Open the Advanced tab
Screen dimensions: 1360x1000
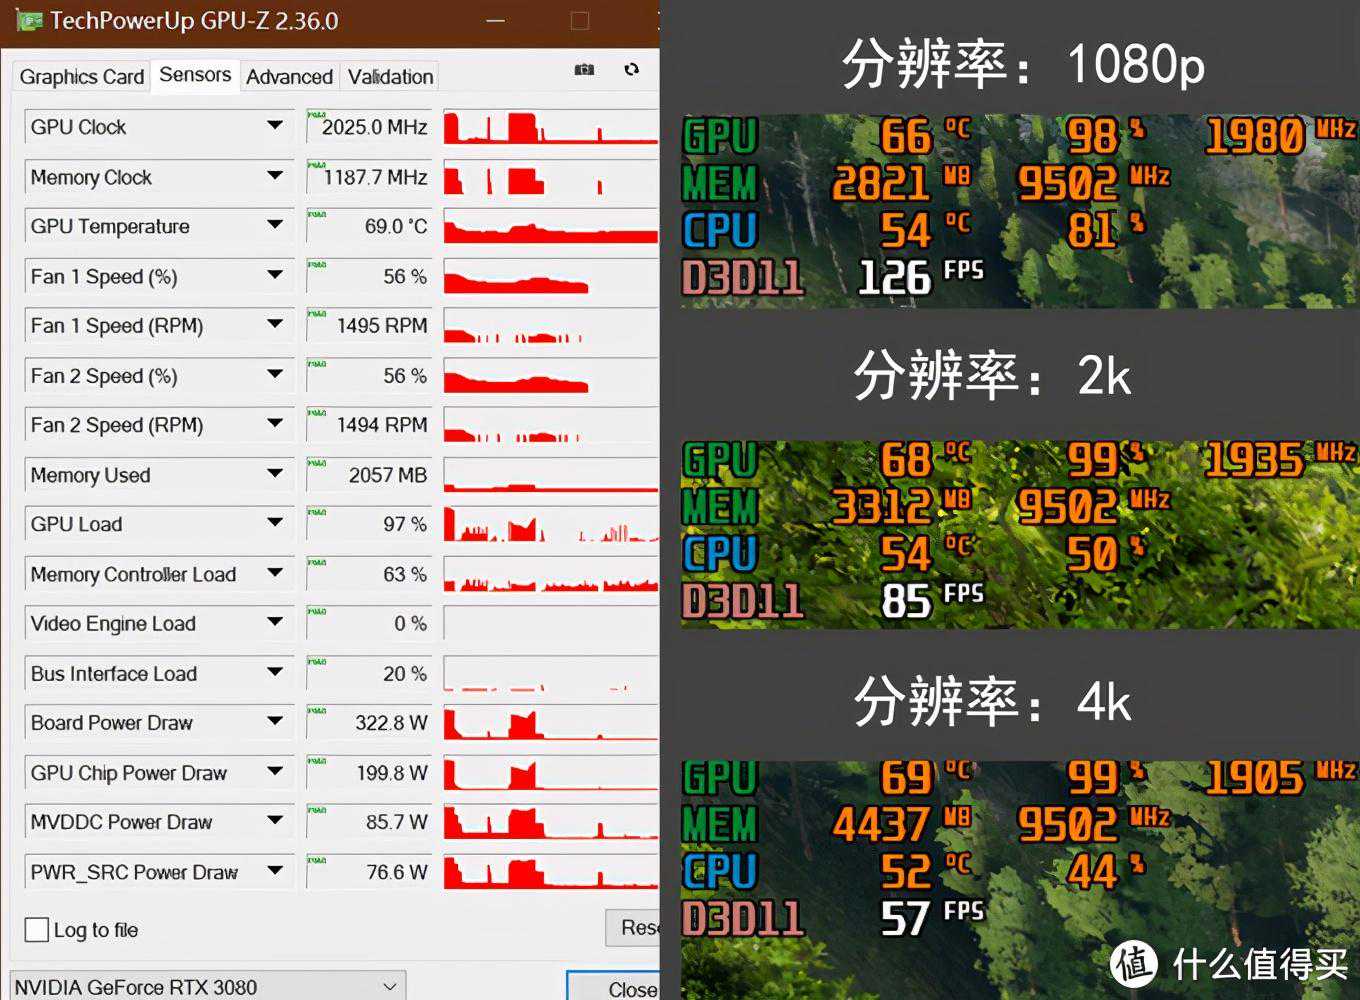pos(289,77)
